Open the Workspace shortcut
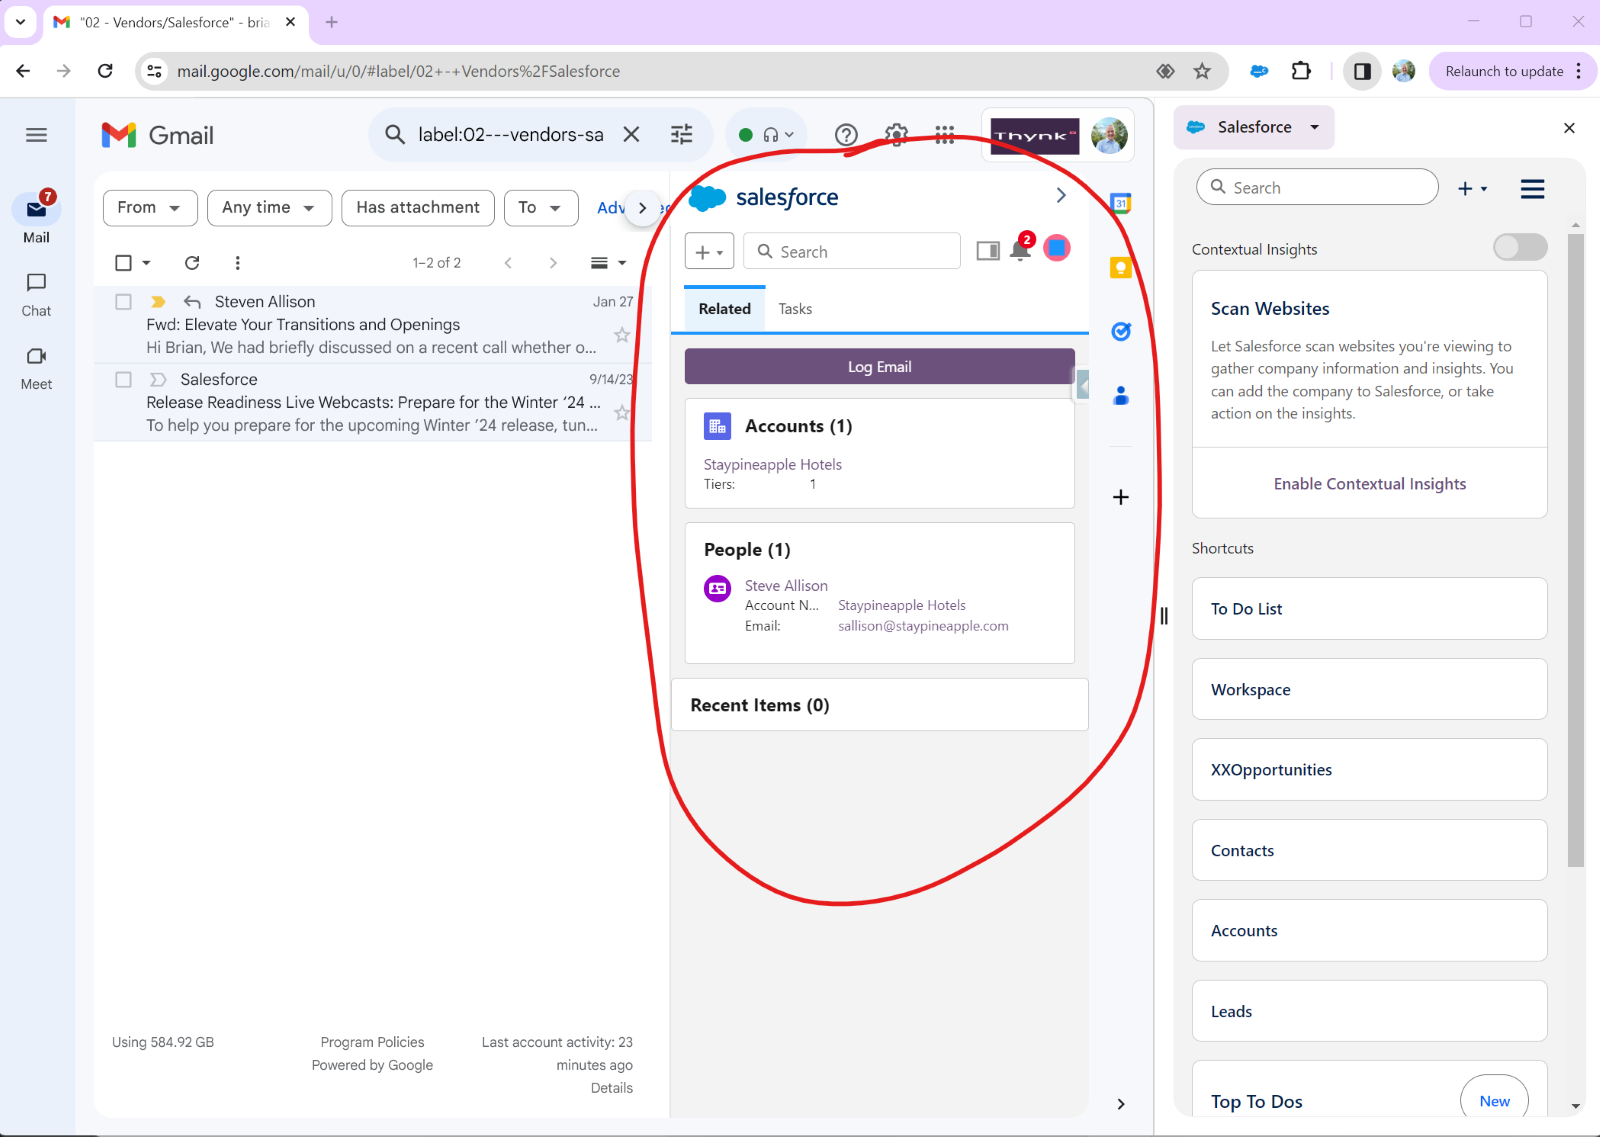 tap(1369, 689)
